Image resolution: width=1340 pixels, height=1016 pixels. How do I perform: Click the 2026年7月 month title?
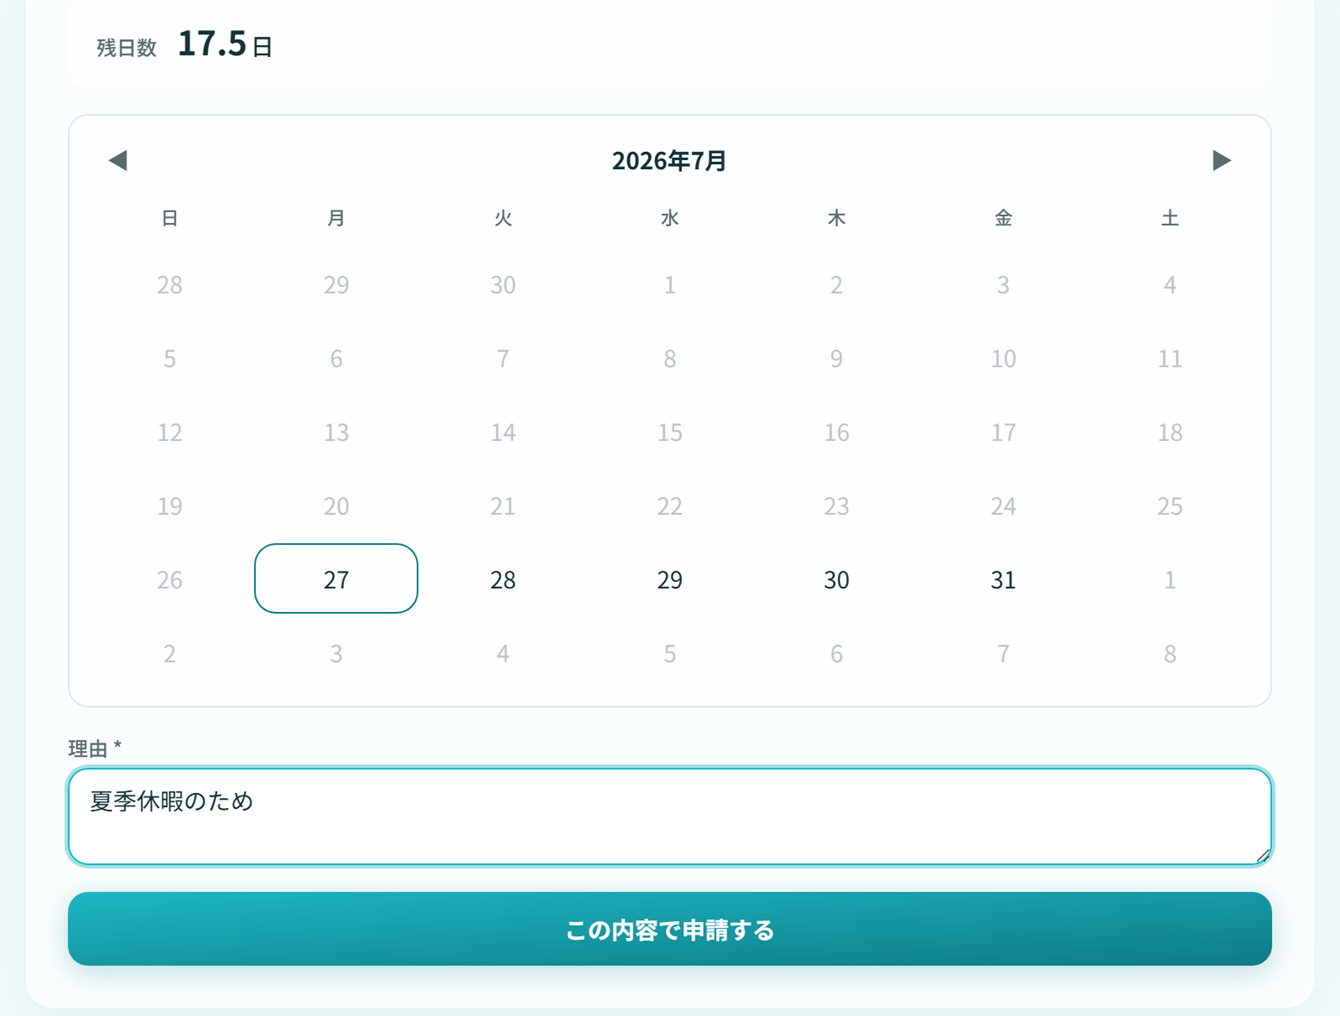tap(669, 160)
